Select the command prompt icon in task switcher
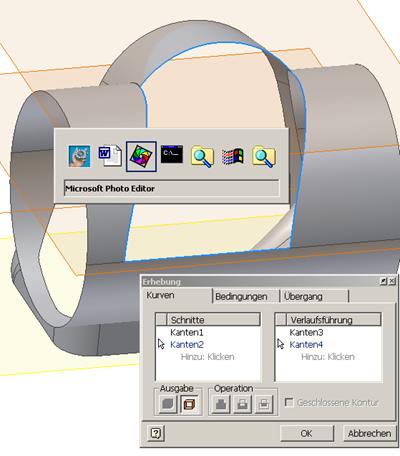 pos(172,154)
